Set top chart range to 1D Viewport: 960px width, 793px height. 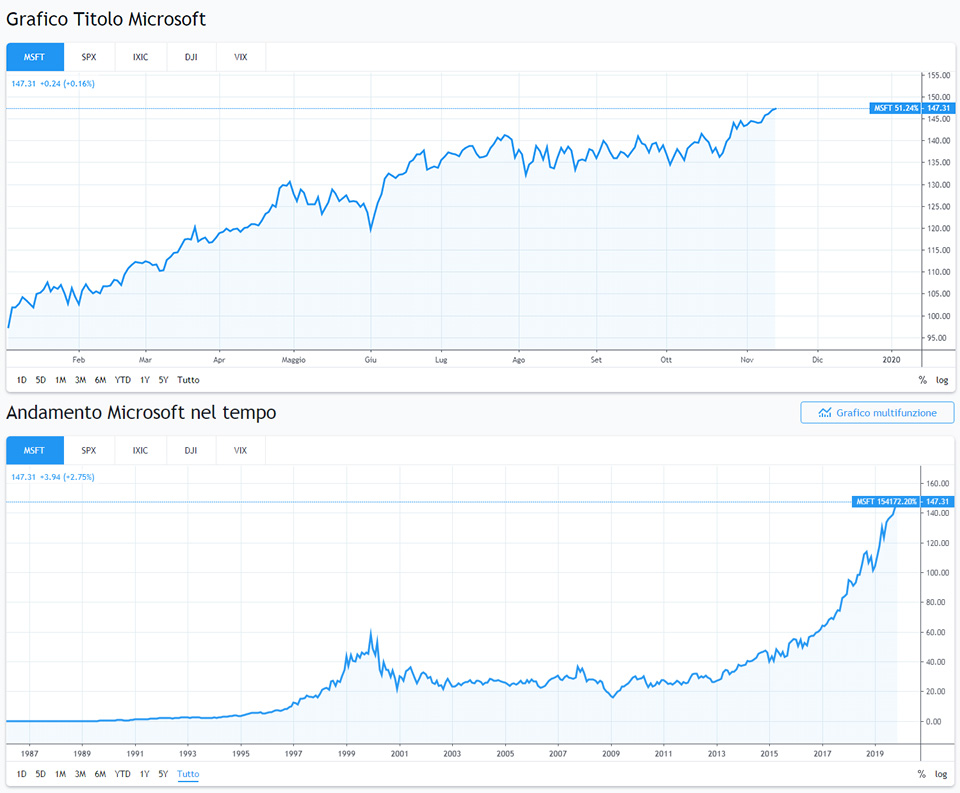click(x=21, y=380)
